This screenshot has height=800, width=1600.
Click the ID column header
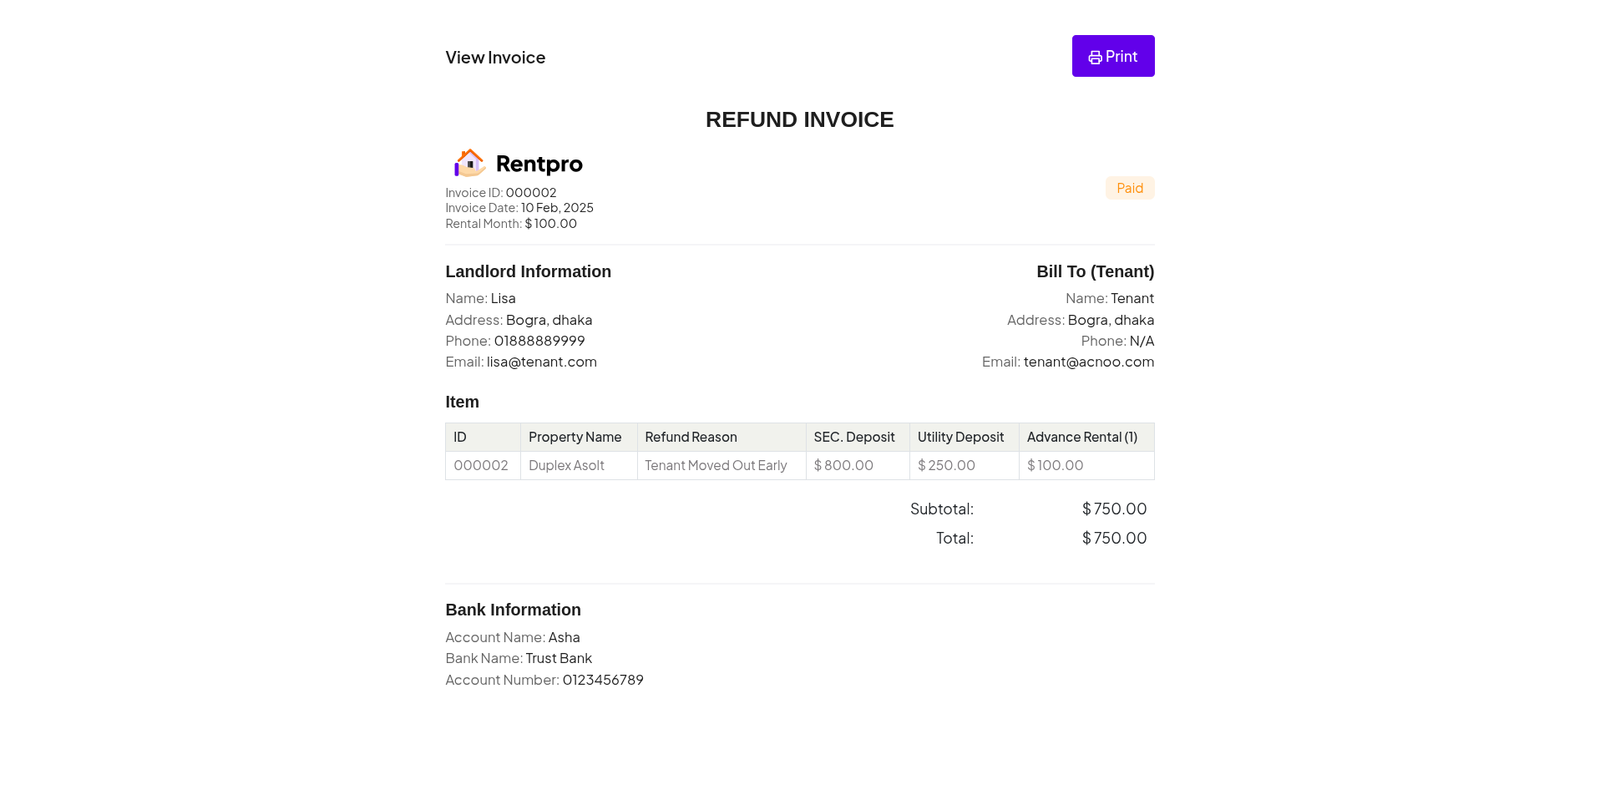tap(460, 437)
